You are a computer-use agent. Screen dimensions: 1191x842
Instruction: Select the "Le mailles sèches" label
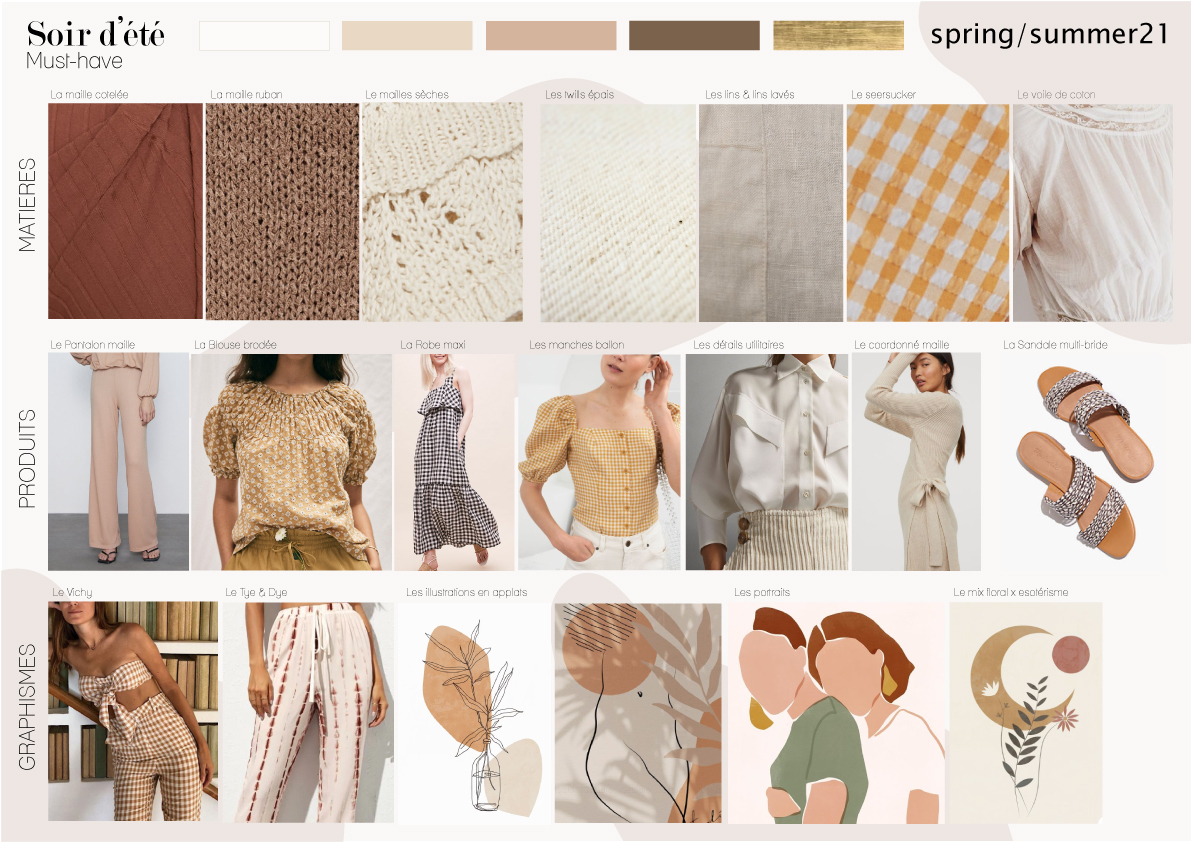407,95
